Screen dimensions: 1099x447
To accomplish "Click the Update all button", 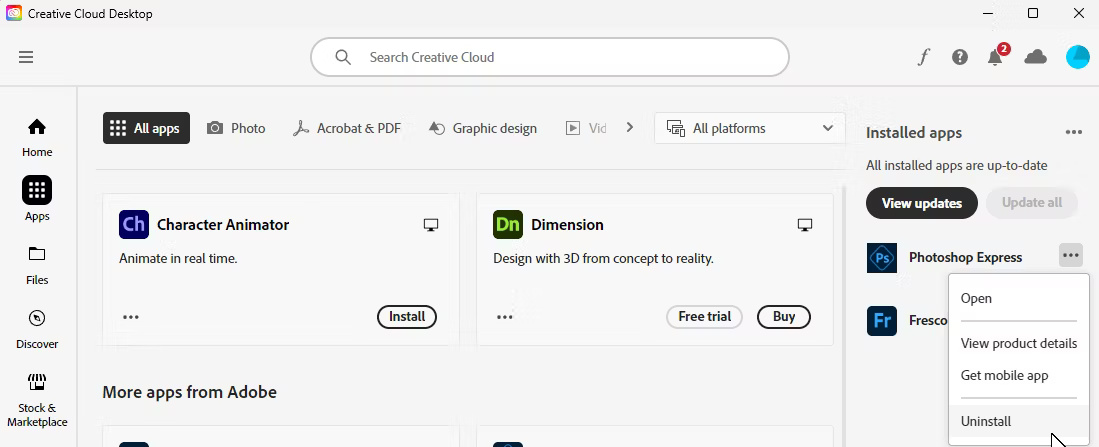I will tap(1032, 202).
